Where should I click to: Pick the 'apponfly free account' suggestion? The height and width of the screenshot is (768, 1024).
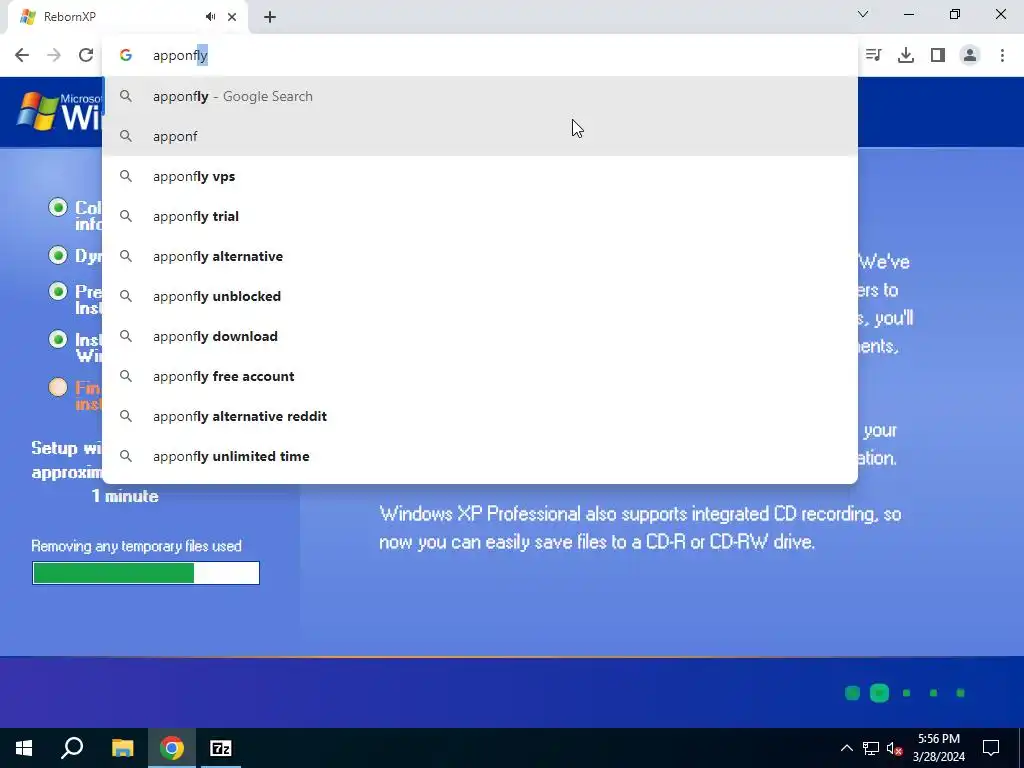coord(480,376)
